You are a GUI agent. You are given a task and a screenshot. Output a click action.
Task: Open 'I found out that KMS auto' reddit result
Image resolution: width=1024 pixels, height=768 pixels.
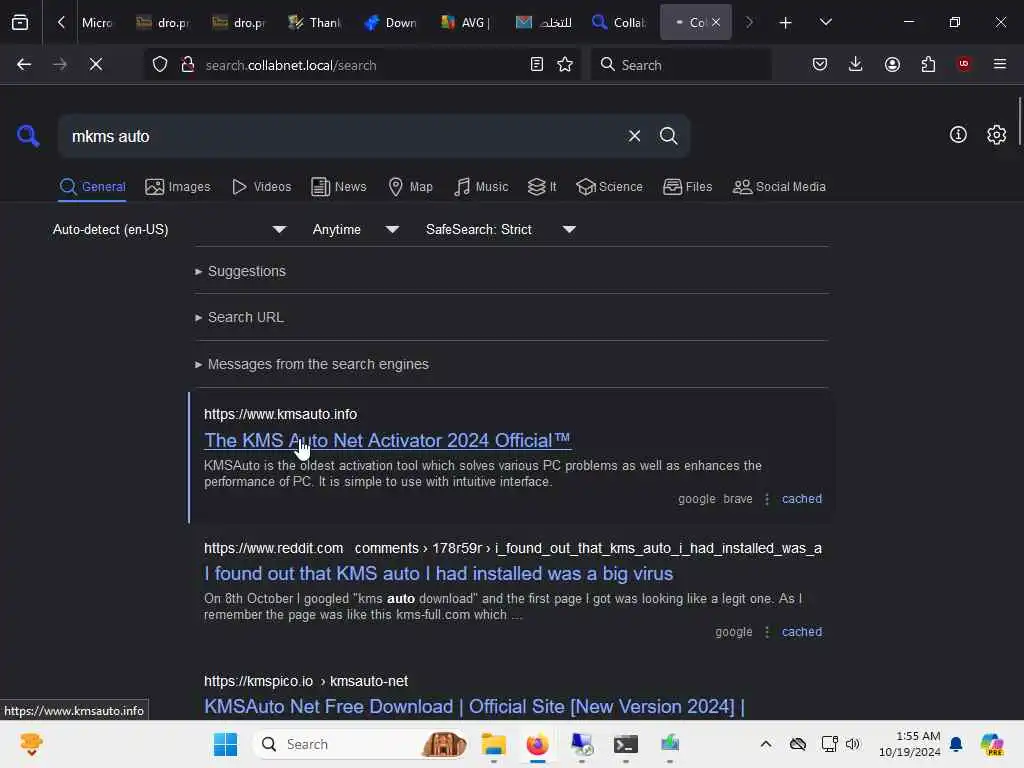[438, 573]
